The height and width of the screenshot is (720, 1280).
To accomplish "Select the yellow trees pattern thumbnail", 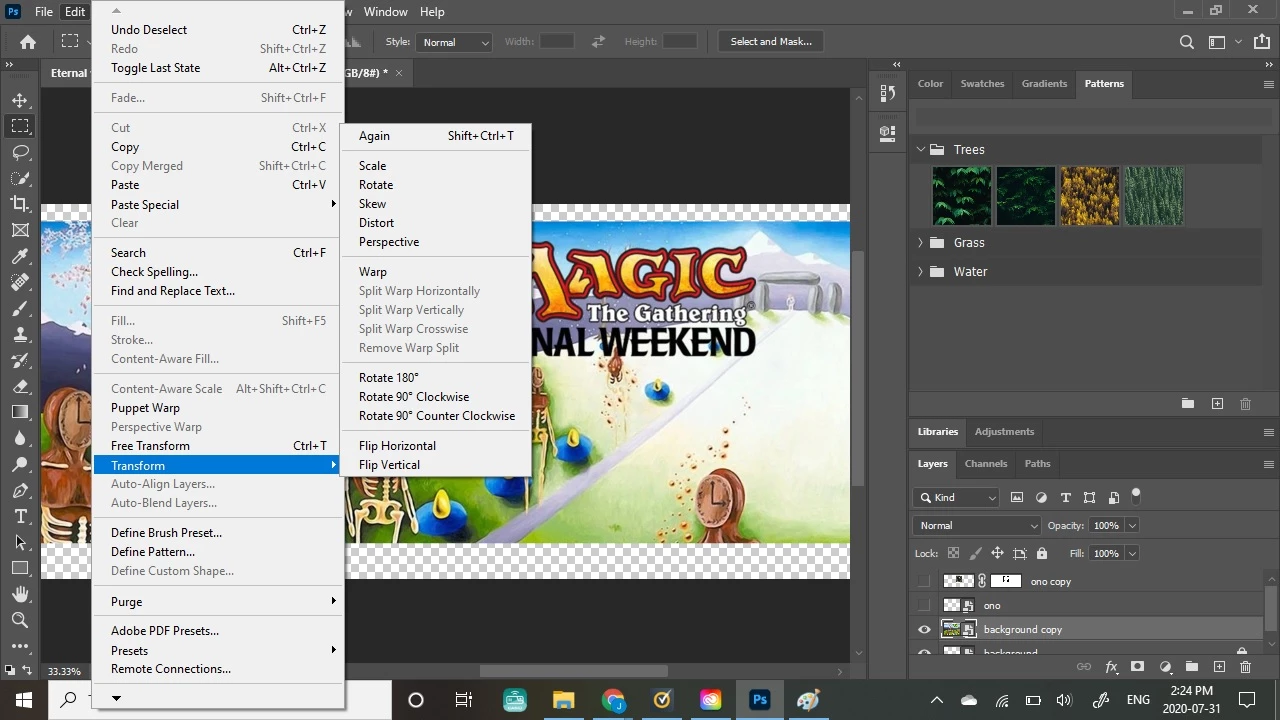I will coord(1089,196).
